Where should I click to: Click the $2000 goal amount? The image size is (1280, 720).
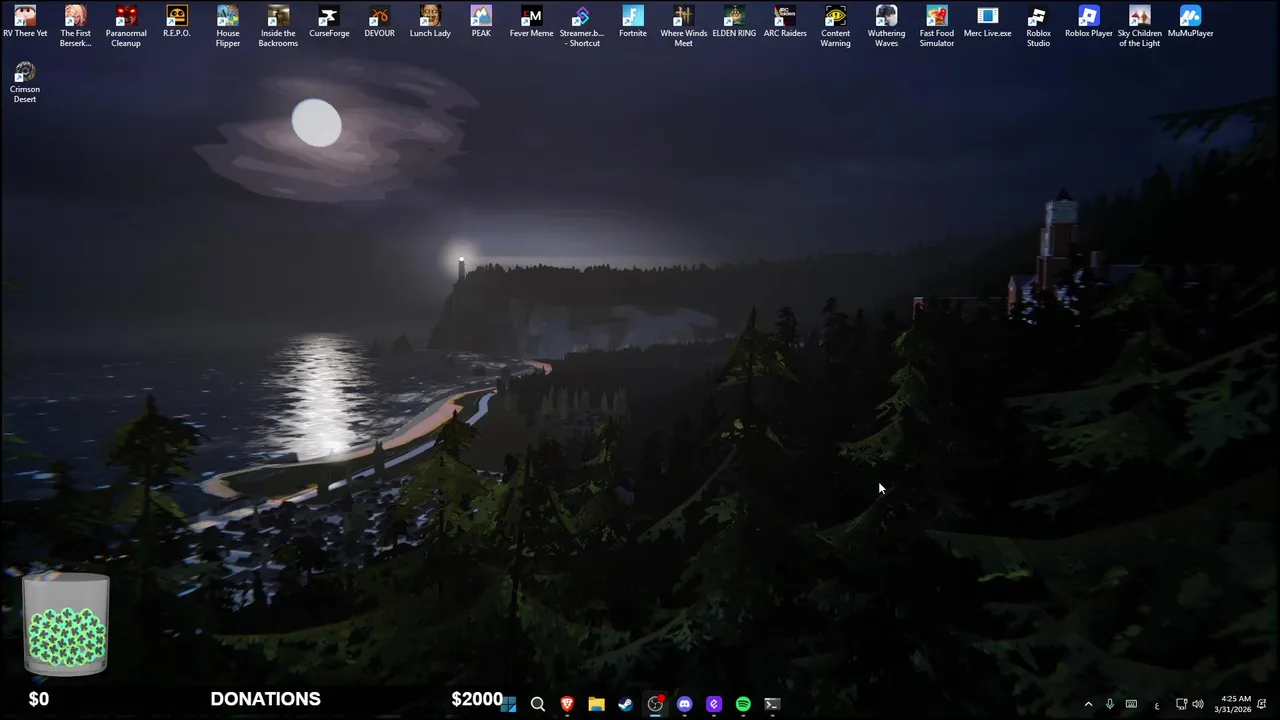476,699
